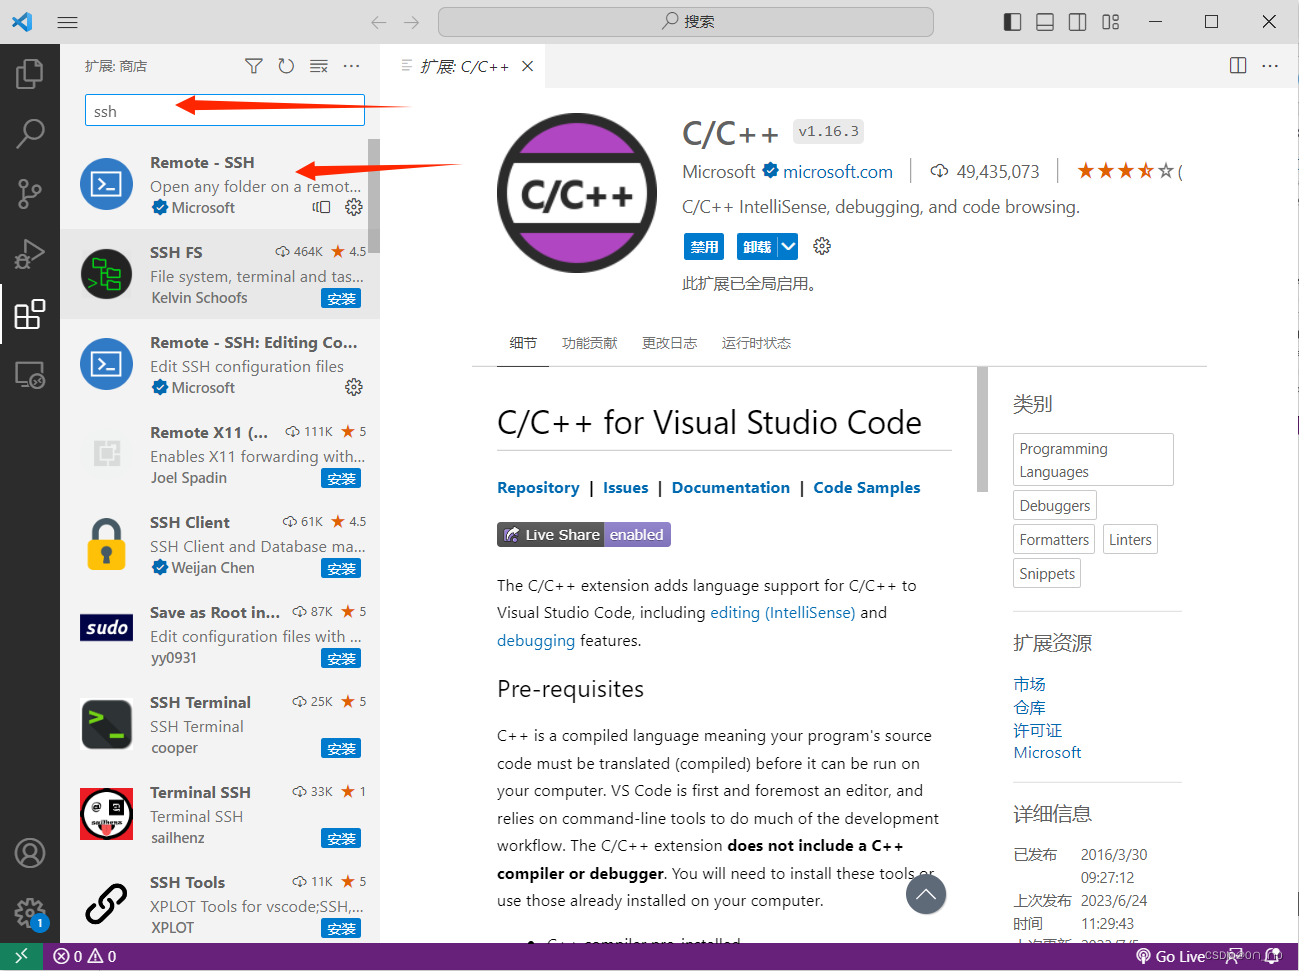Click the title bar search box

pyautogui.click(x=686, y=22)
